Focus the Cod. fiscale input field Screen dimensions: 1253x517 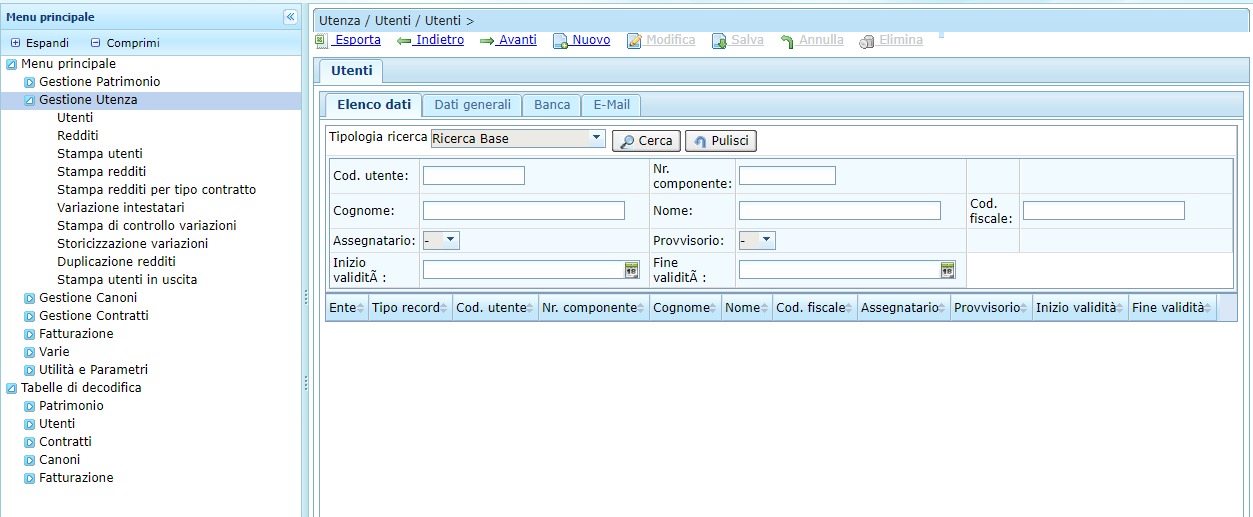click(x=1104, y=211)
